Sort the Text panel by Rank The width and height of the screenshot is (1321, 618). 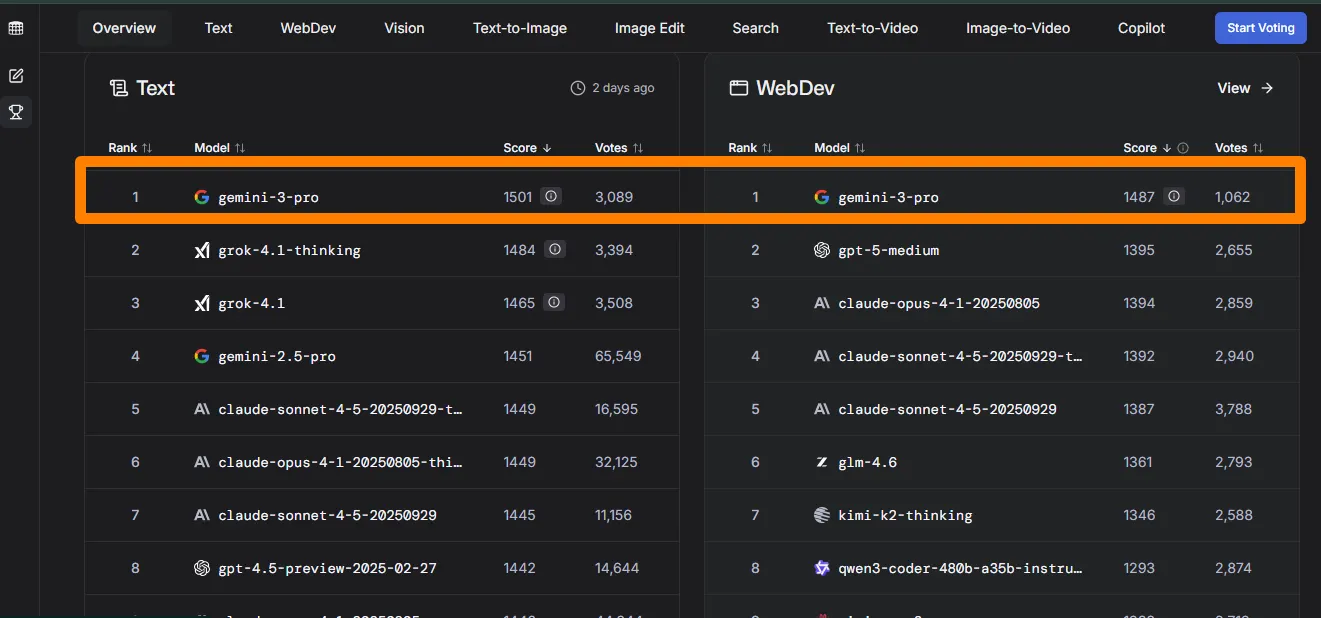130,148
